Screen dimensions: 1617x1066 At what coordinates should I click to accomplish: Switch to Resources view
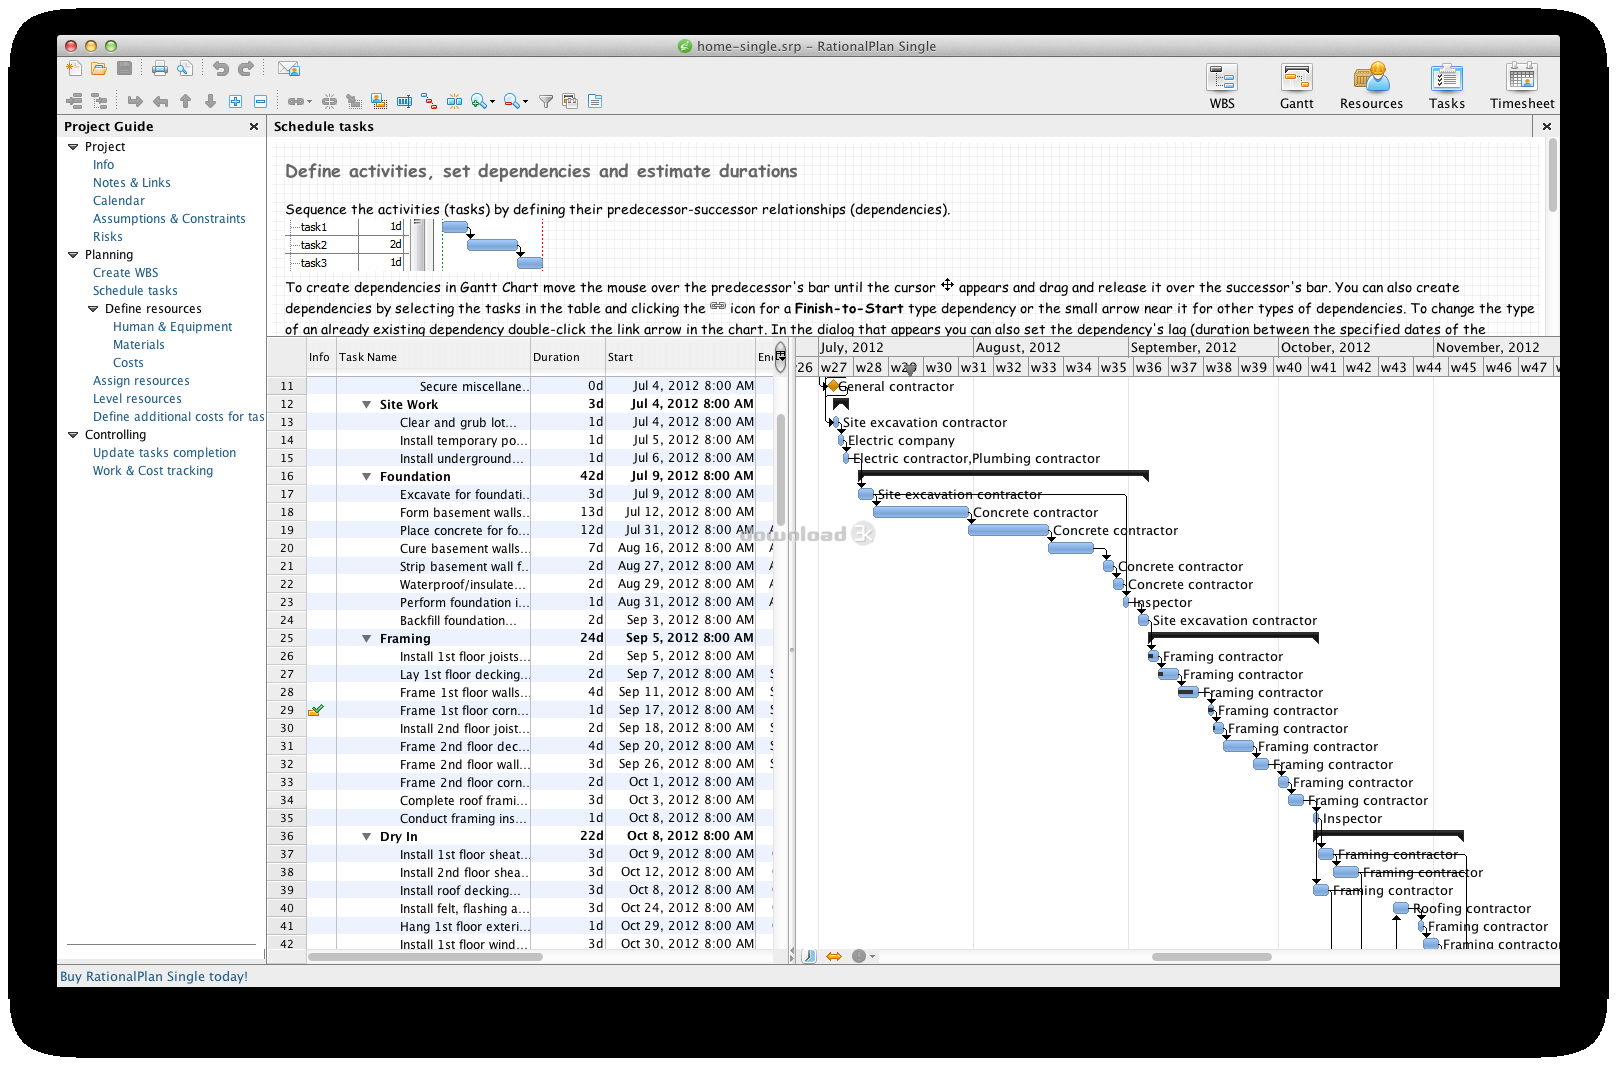tap(1371, 86)
